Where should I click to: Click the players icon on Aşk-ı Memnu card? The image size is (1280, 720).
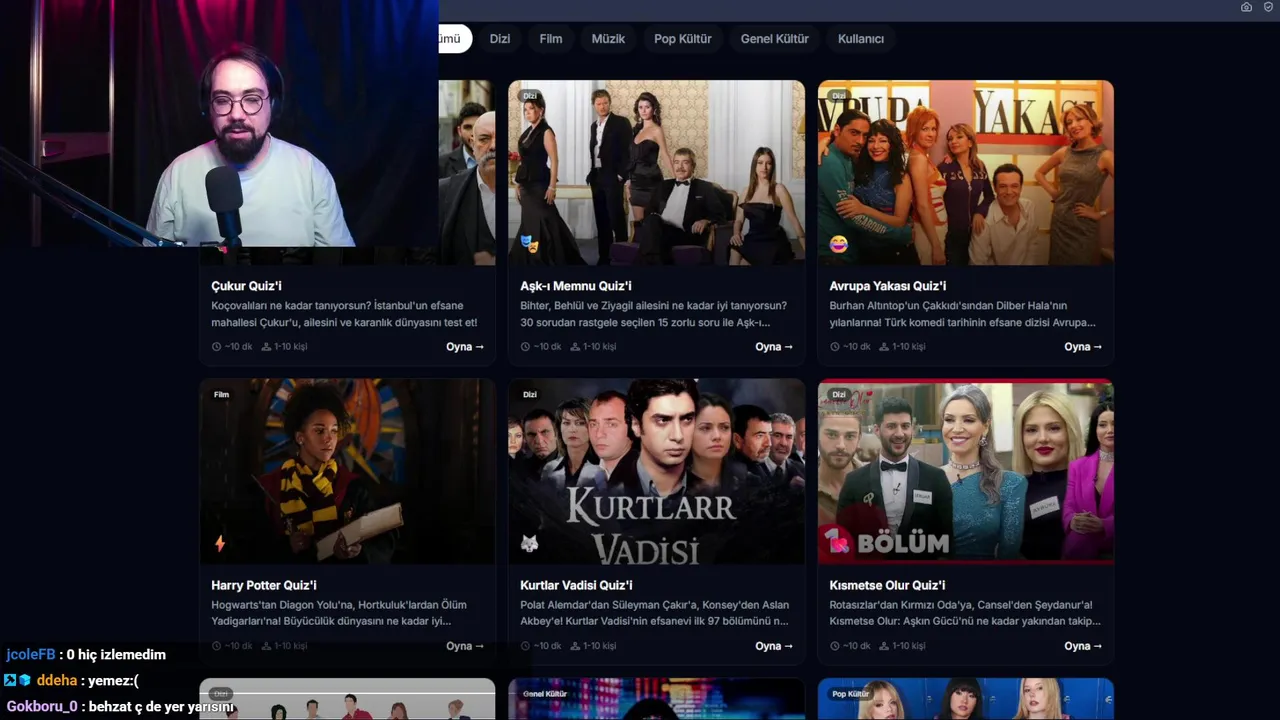[575, 347]
